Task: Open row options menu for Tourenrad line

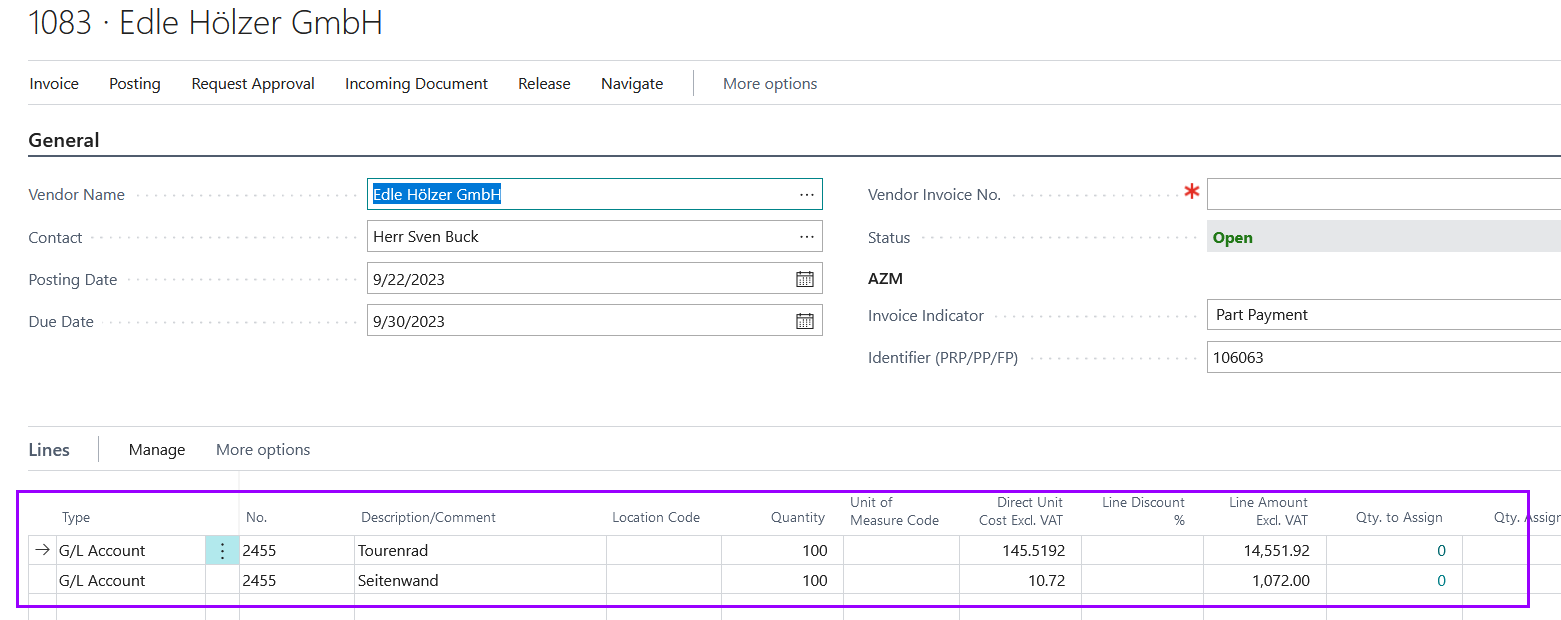Action: [222, 551]
